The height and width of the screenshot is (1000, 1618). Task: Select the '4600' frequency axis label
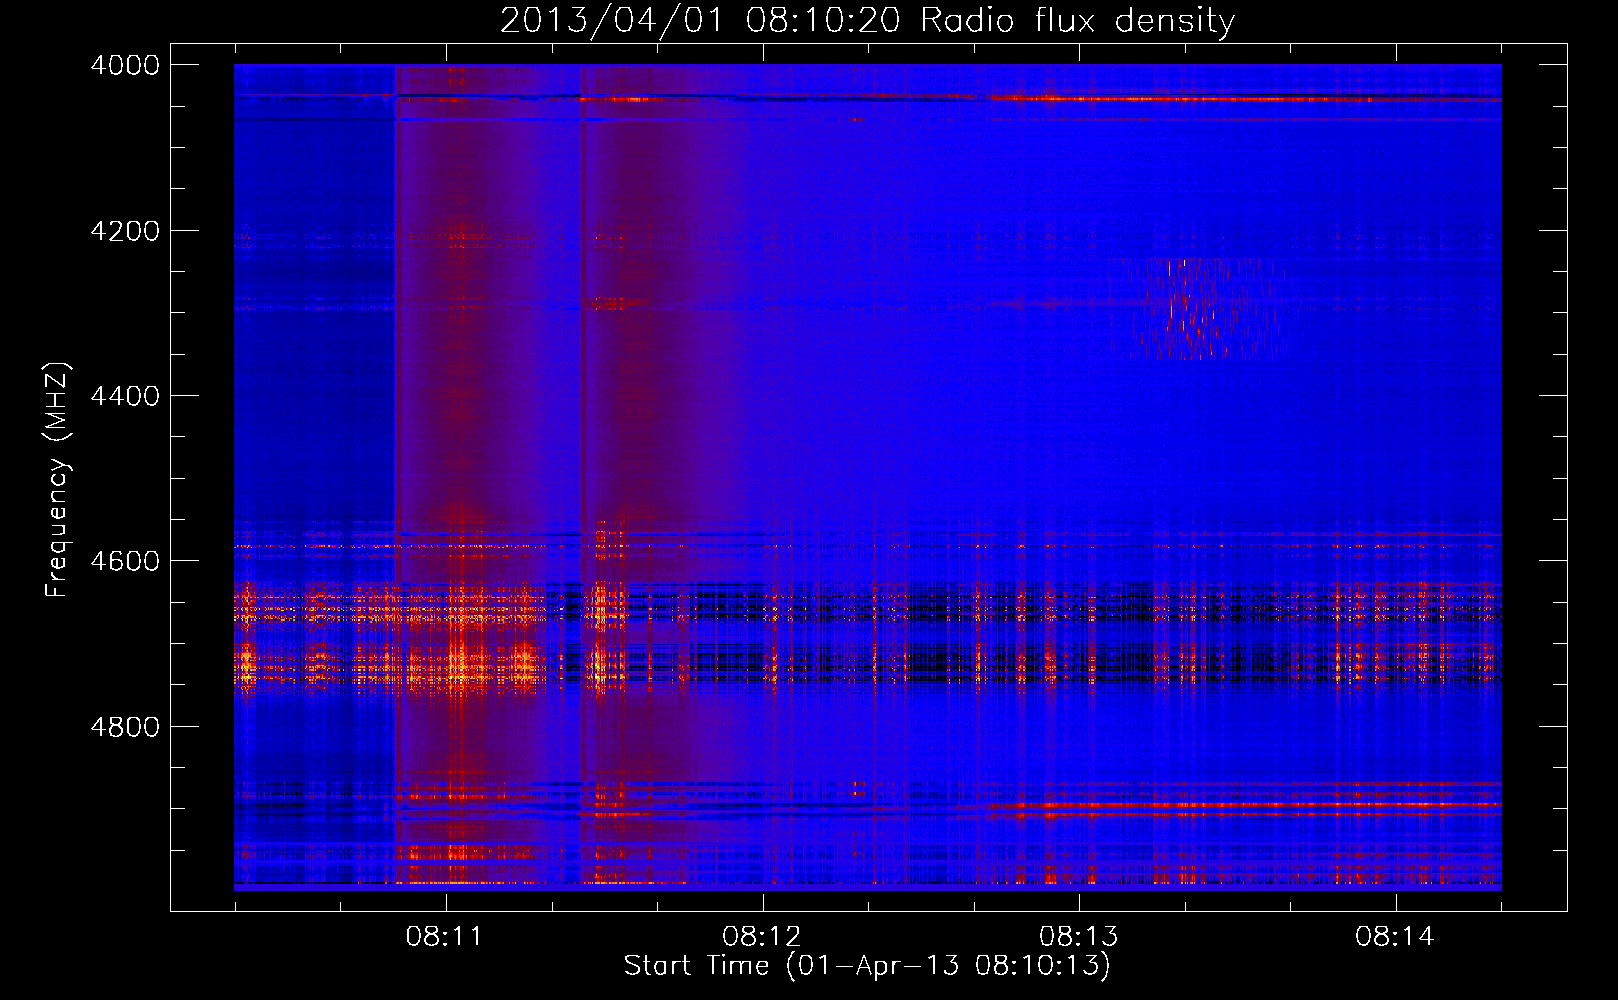tap(125, 561)
